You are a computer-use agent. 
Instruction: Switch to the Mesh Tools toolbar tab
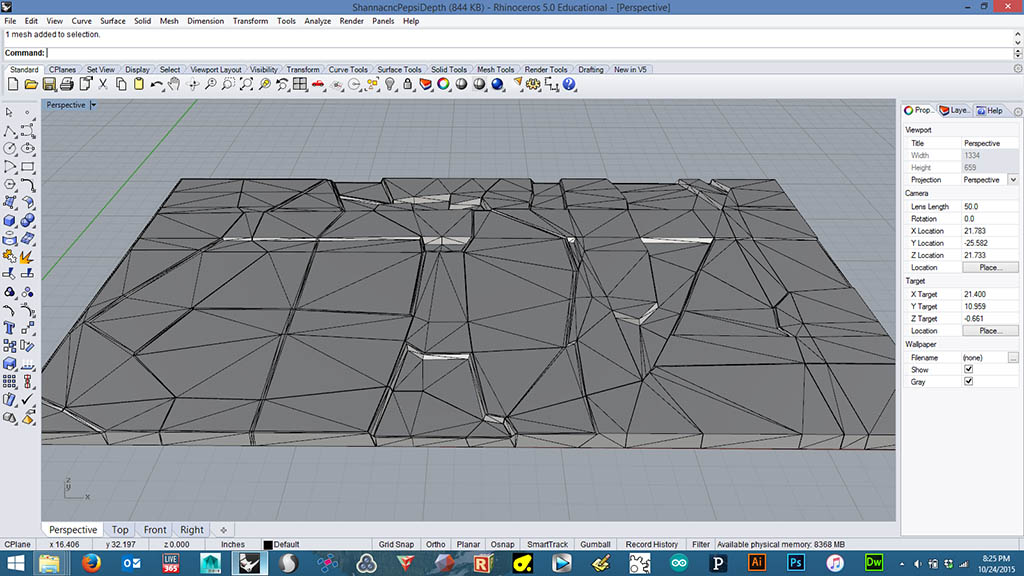(495, 70)
